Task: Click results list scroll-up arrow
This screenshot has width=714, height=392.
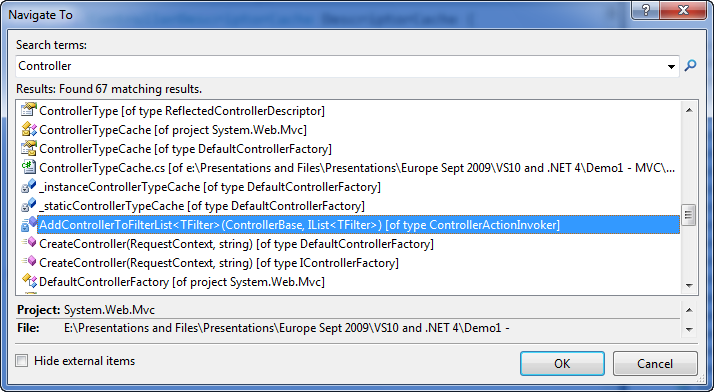Action: tap(689, 110)
